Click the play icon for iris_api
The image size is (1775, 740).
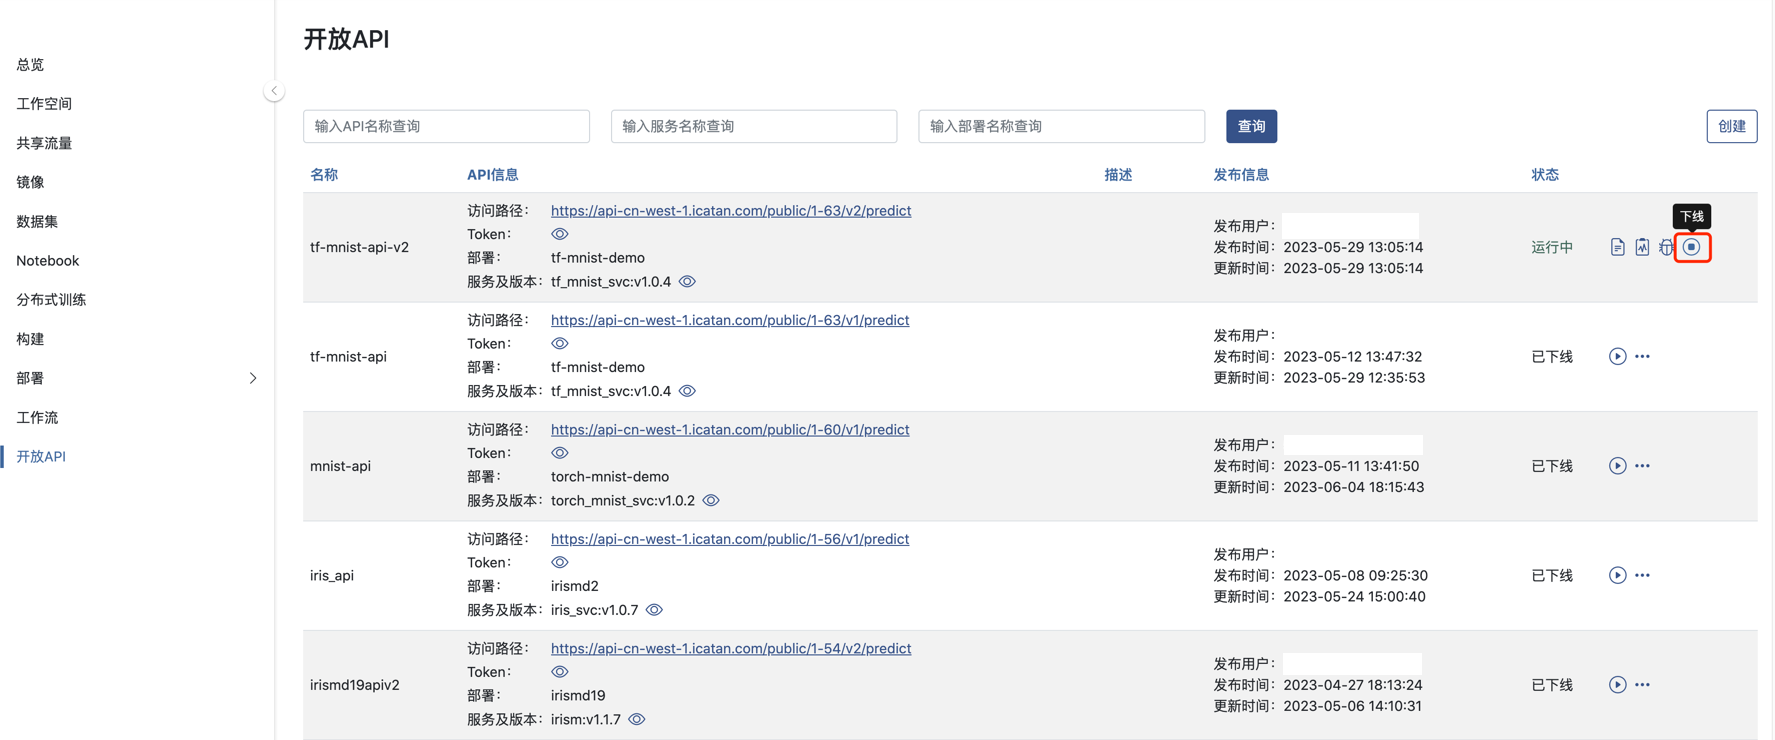1617,576
